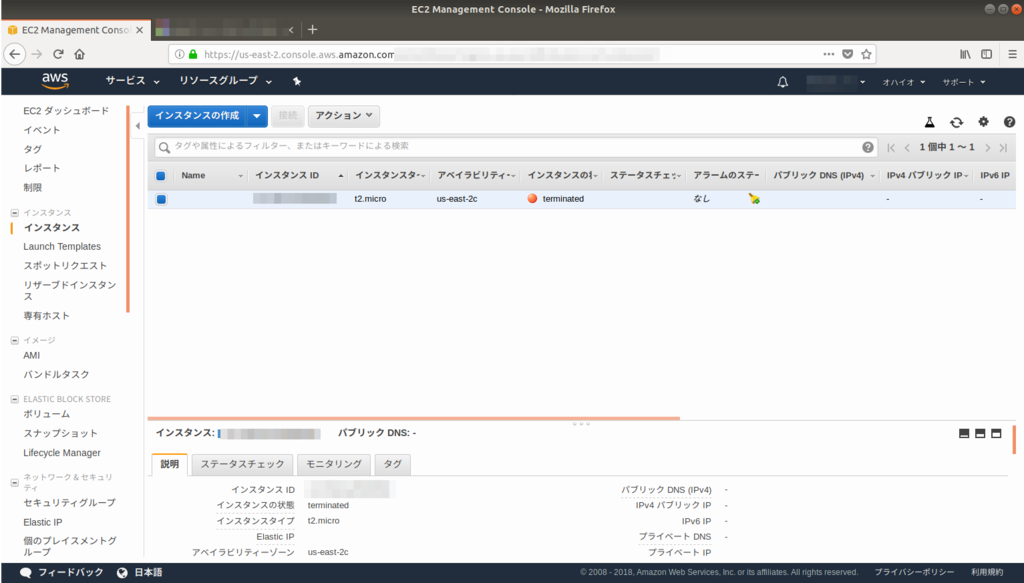
Task: Refresh the instance list
Action: tap(956, 122)
